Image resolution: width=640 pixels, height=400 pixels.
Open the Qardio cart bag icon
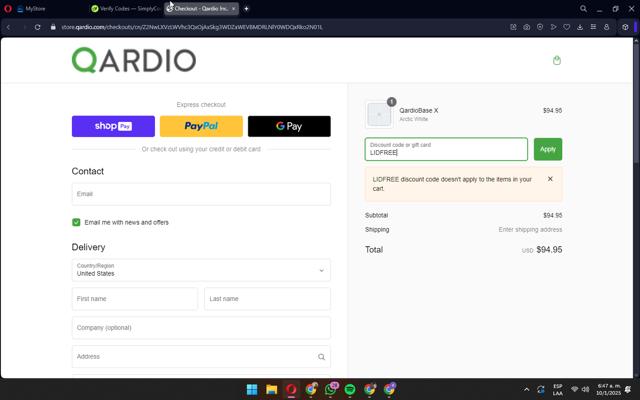pyautogui.click(x=557, y=61)
